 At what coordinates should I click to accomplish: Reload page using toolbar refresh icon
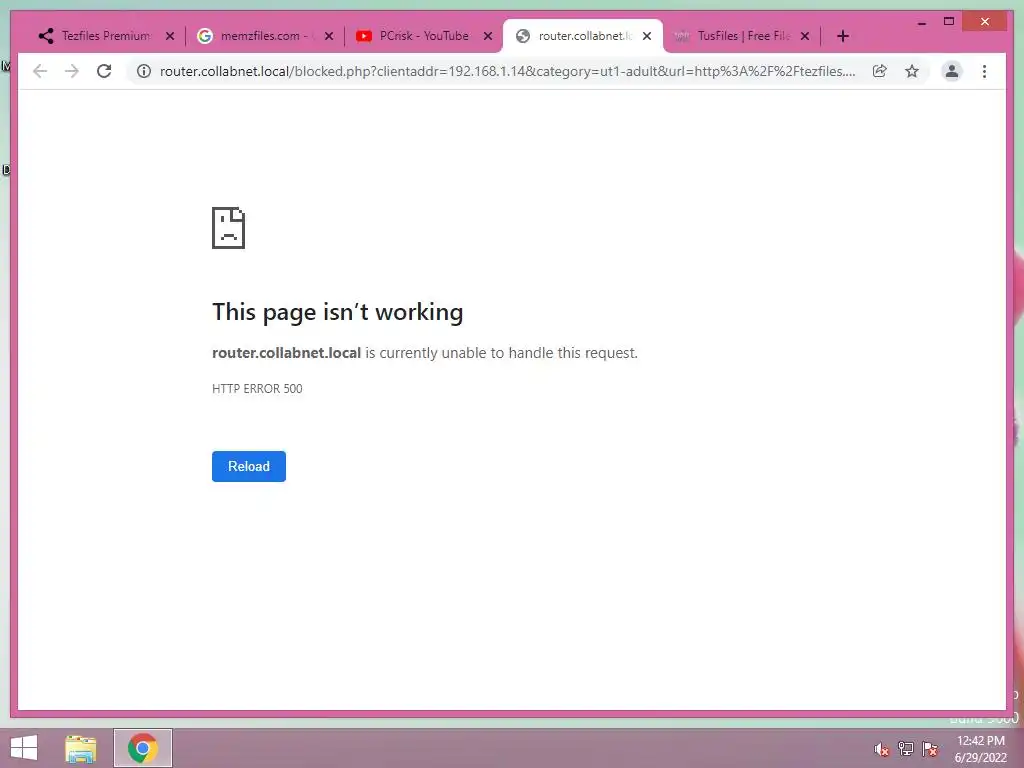point(104,71)
